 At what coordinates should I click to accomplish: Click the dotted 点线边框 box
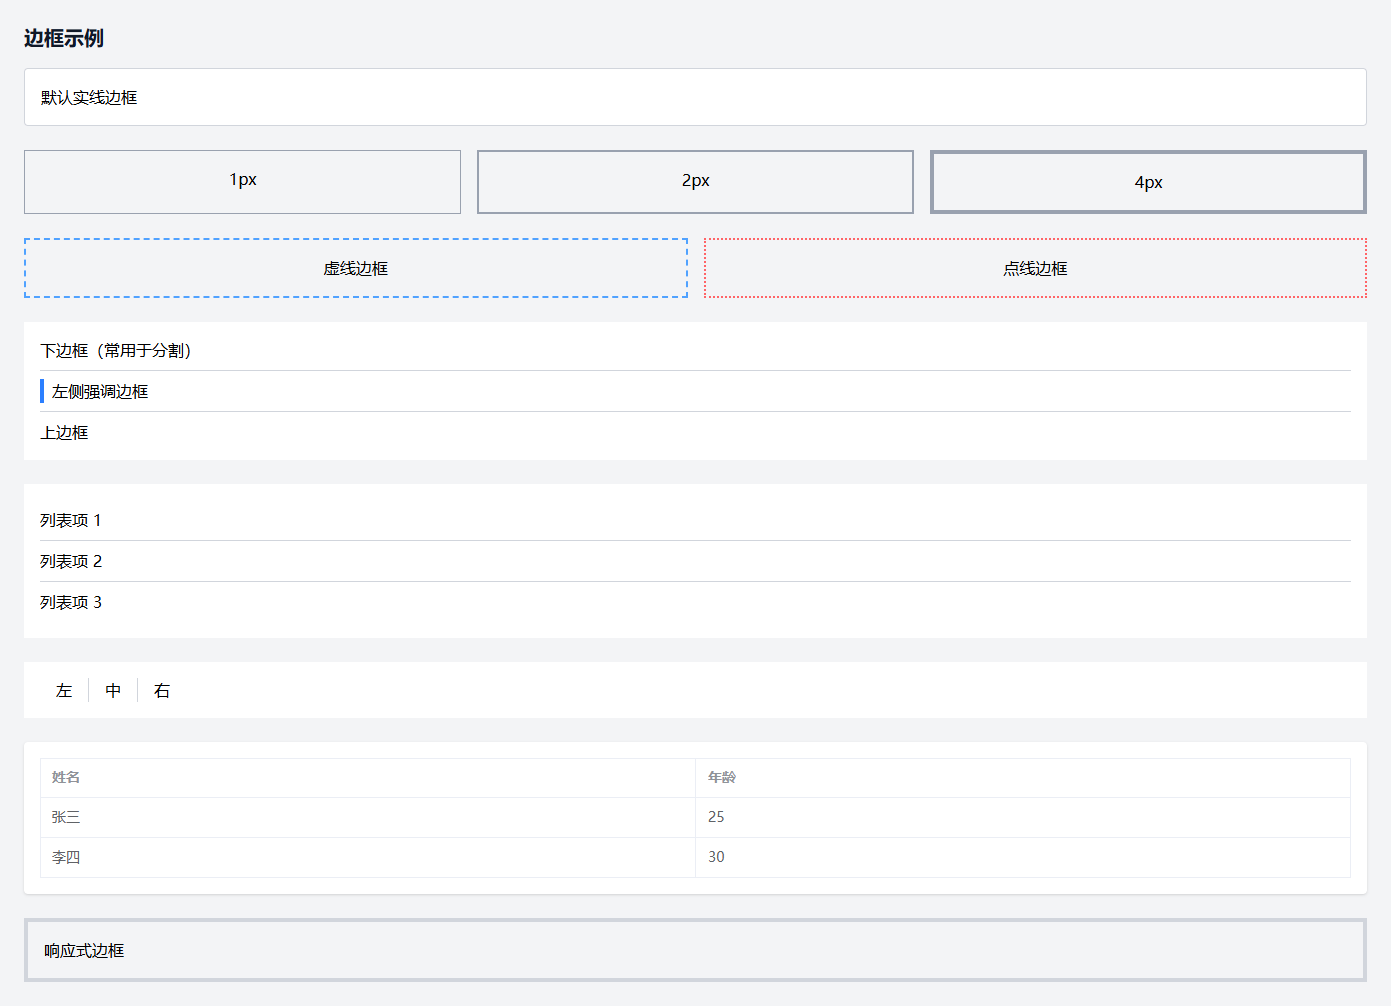[1035, 268]
